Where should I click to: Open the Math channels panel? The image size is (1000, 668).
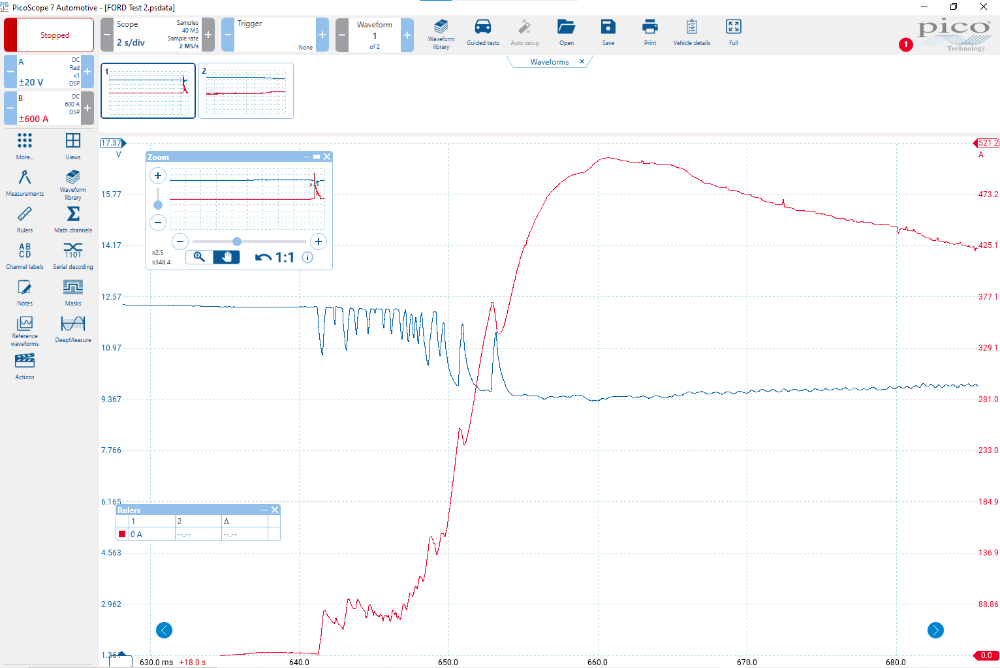pos(73,218)
